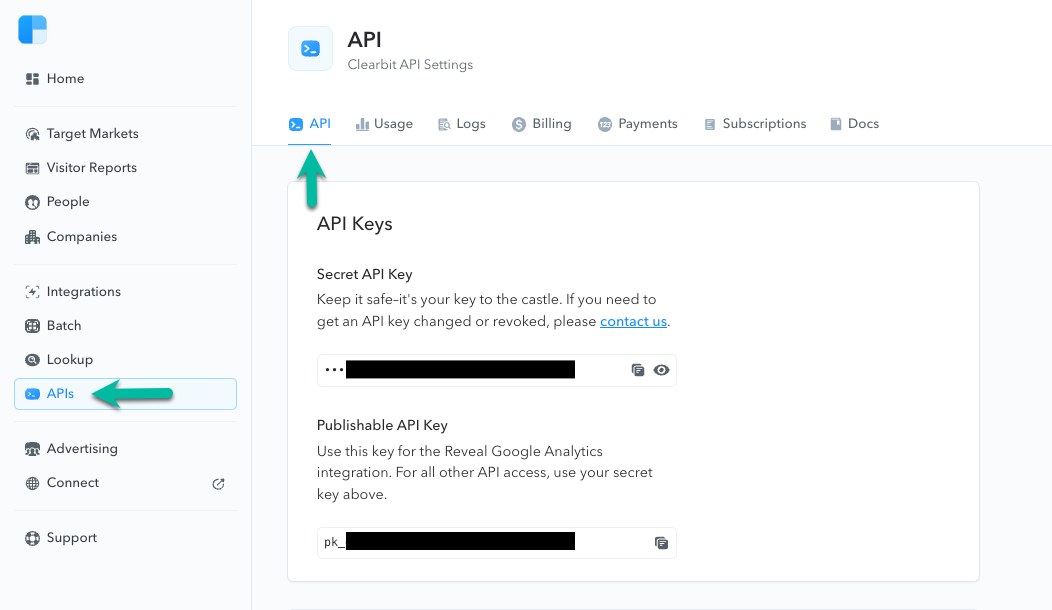1052x610 pixels.
Task: Click the Publishable API Key label
Action: tap(382, 425)
